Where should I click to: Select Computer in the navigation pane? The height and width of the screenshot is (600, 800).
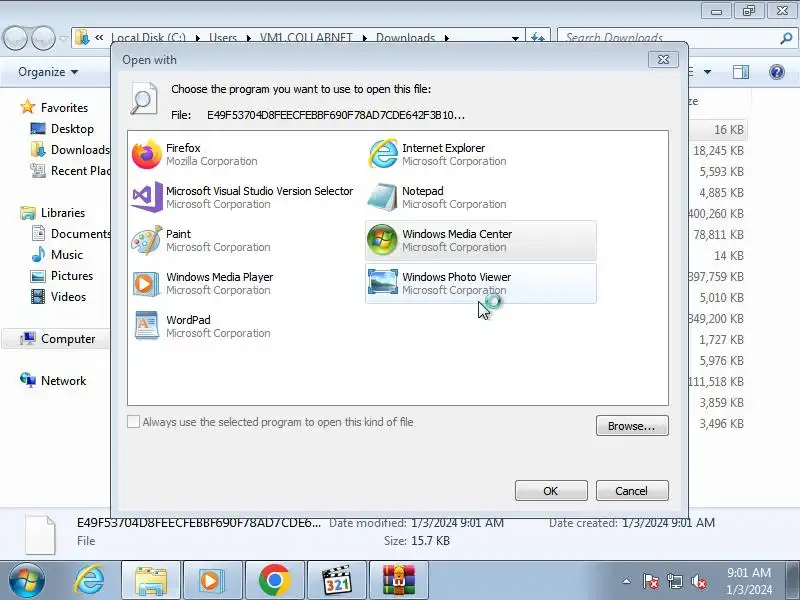57,339
